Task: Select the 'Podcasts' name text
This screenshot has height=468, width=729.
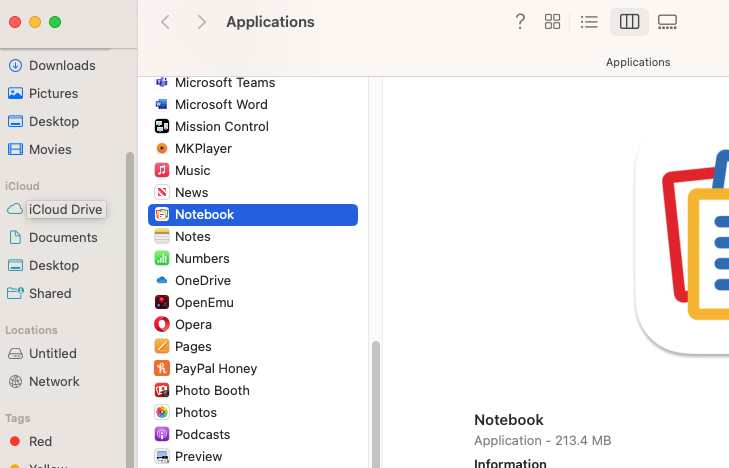Action: [202, 435]
